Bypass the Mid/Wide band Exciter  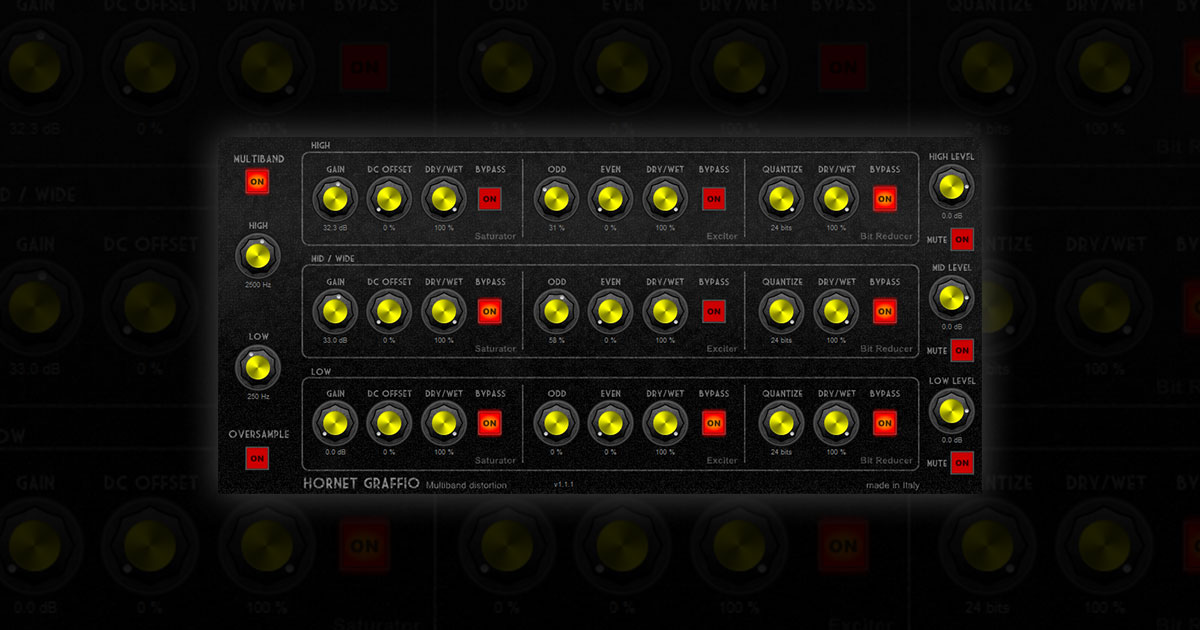[713, 311]
